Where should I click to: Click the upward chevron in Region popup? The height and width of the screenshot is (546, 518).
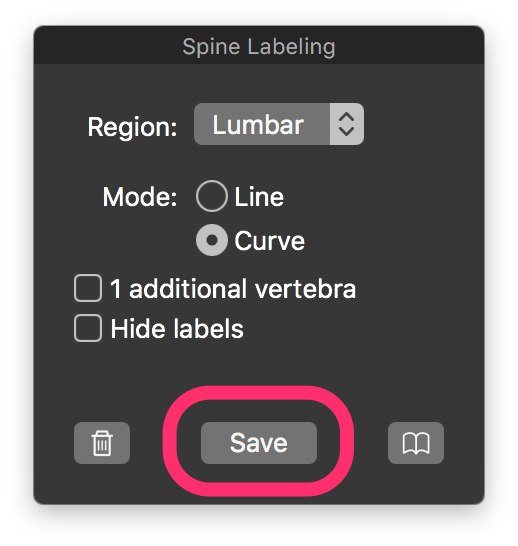(347, 116)
